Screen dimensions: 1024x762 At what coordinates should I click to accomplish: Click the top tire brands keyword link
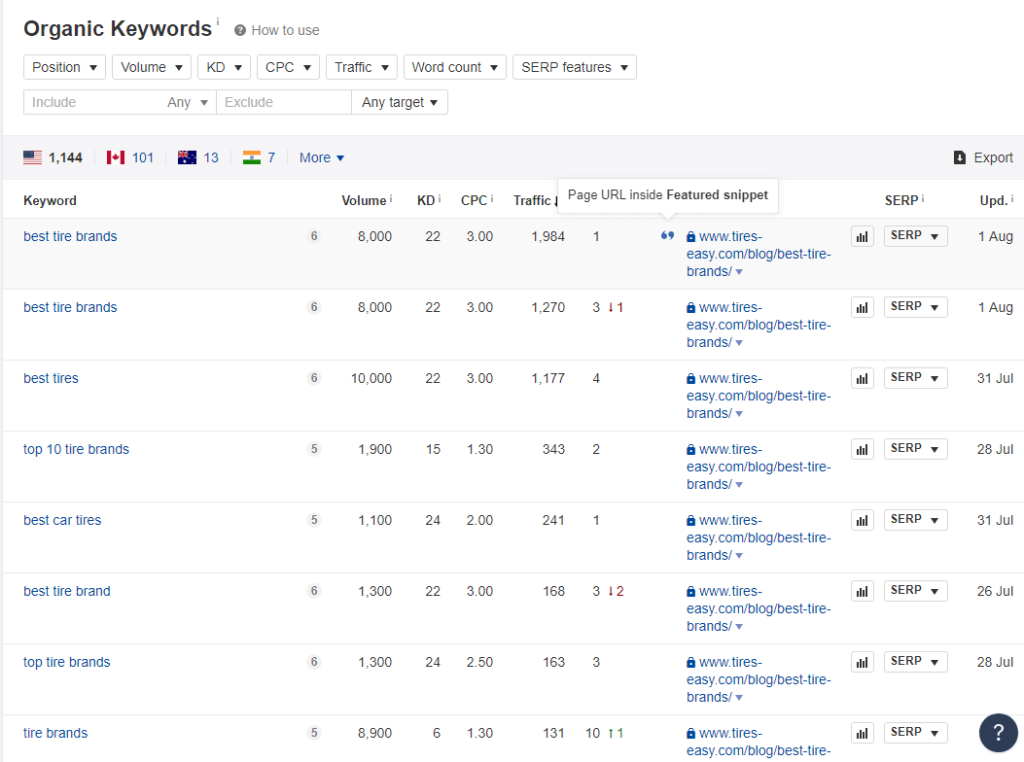[67, 662]
